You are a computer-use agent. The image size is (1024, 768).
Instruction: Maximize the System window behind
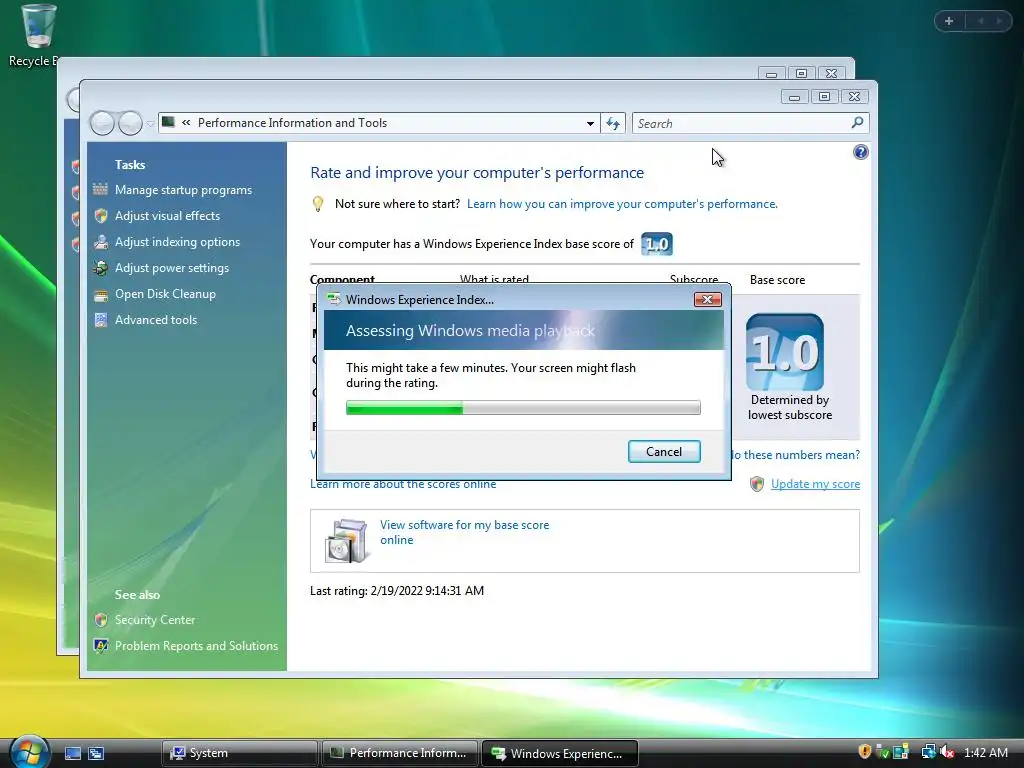click(x=801, y=73)
